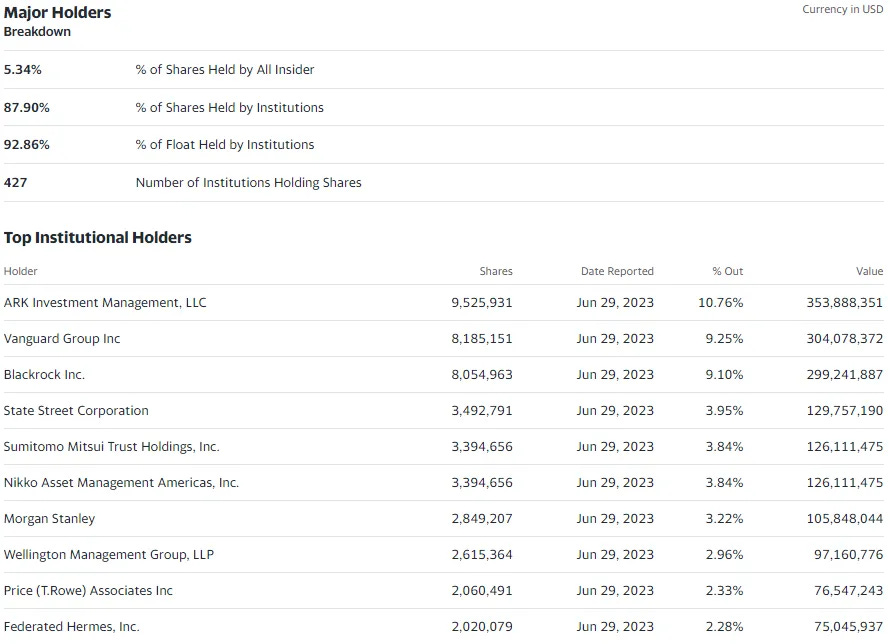Click the 87.90% institutions value
Viewport: 890px width, 644px height.
(x=27, y=108)
